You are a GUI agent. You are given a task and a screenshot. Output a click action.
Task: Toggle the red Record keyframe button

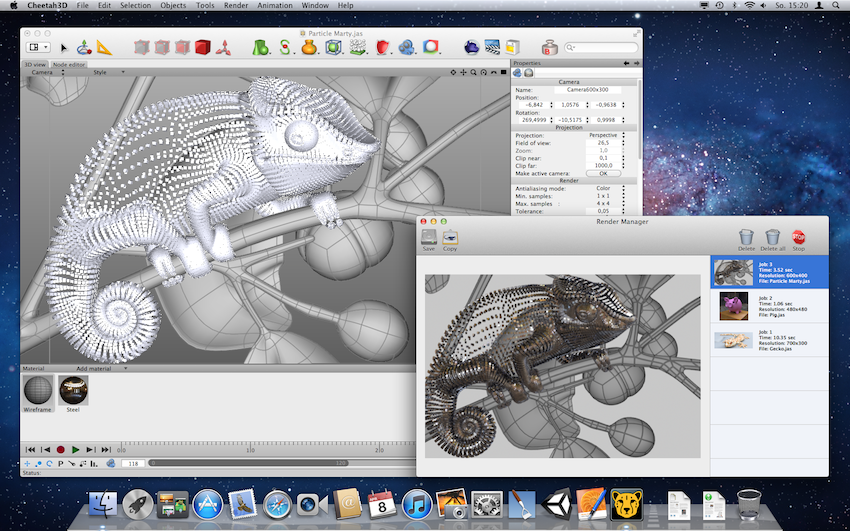60,450
